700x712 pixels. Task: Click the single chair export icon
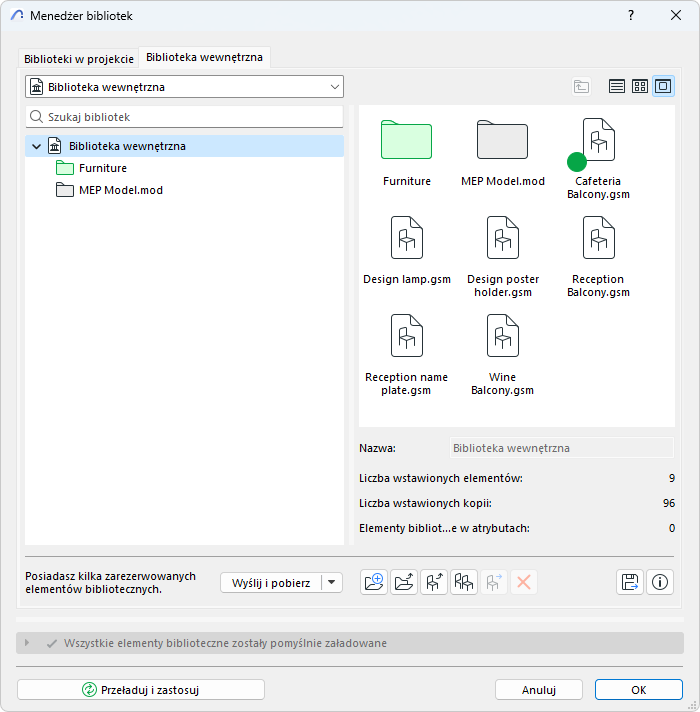click(434, 582)
